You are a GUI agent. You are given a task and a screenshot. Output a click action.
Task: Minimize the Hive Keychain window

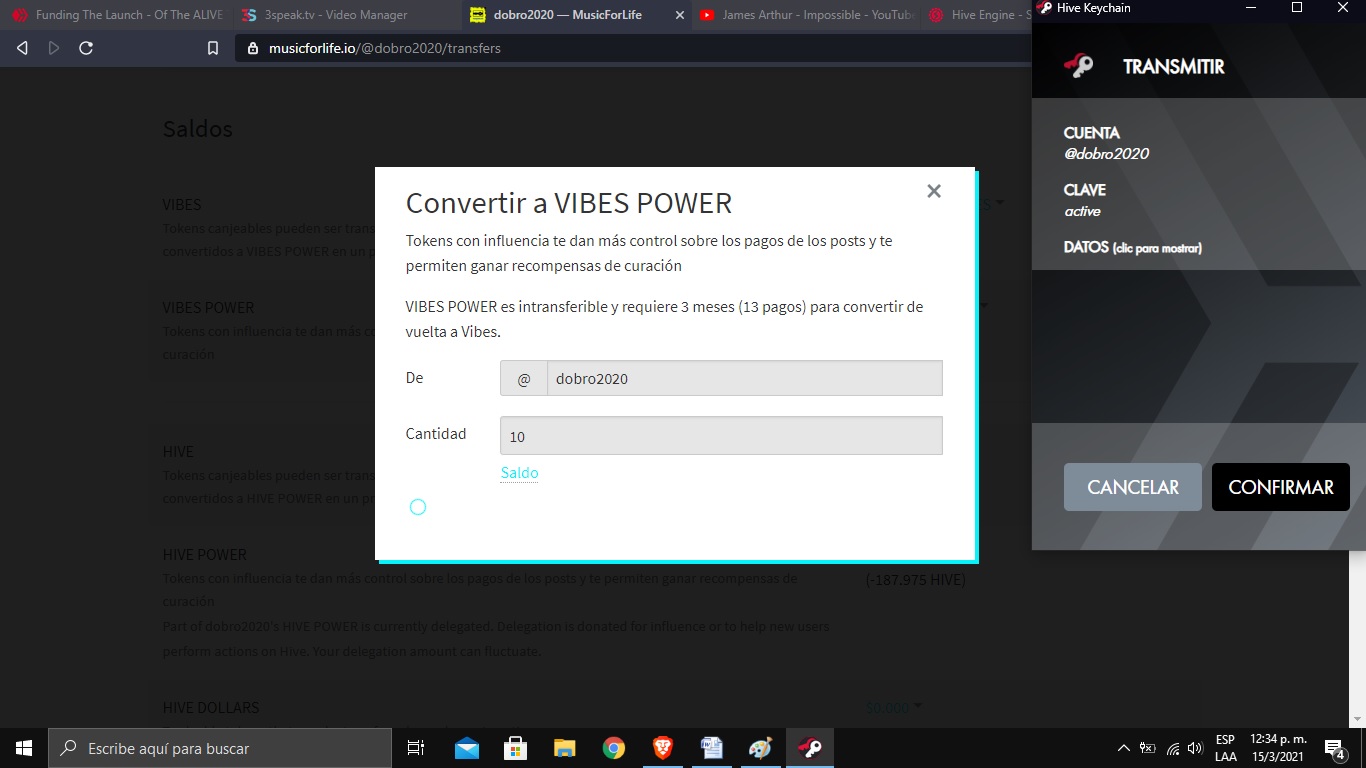click(1252, 8)
